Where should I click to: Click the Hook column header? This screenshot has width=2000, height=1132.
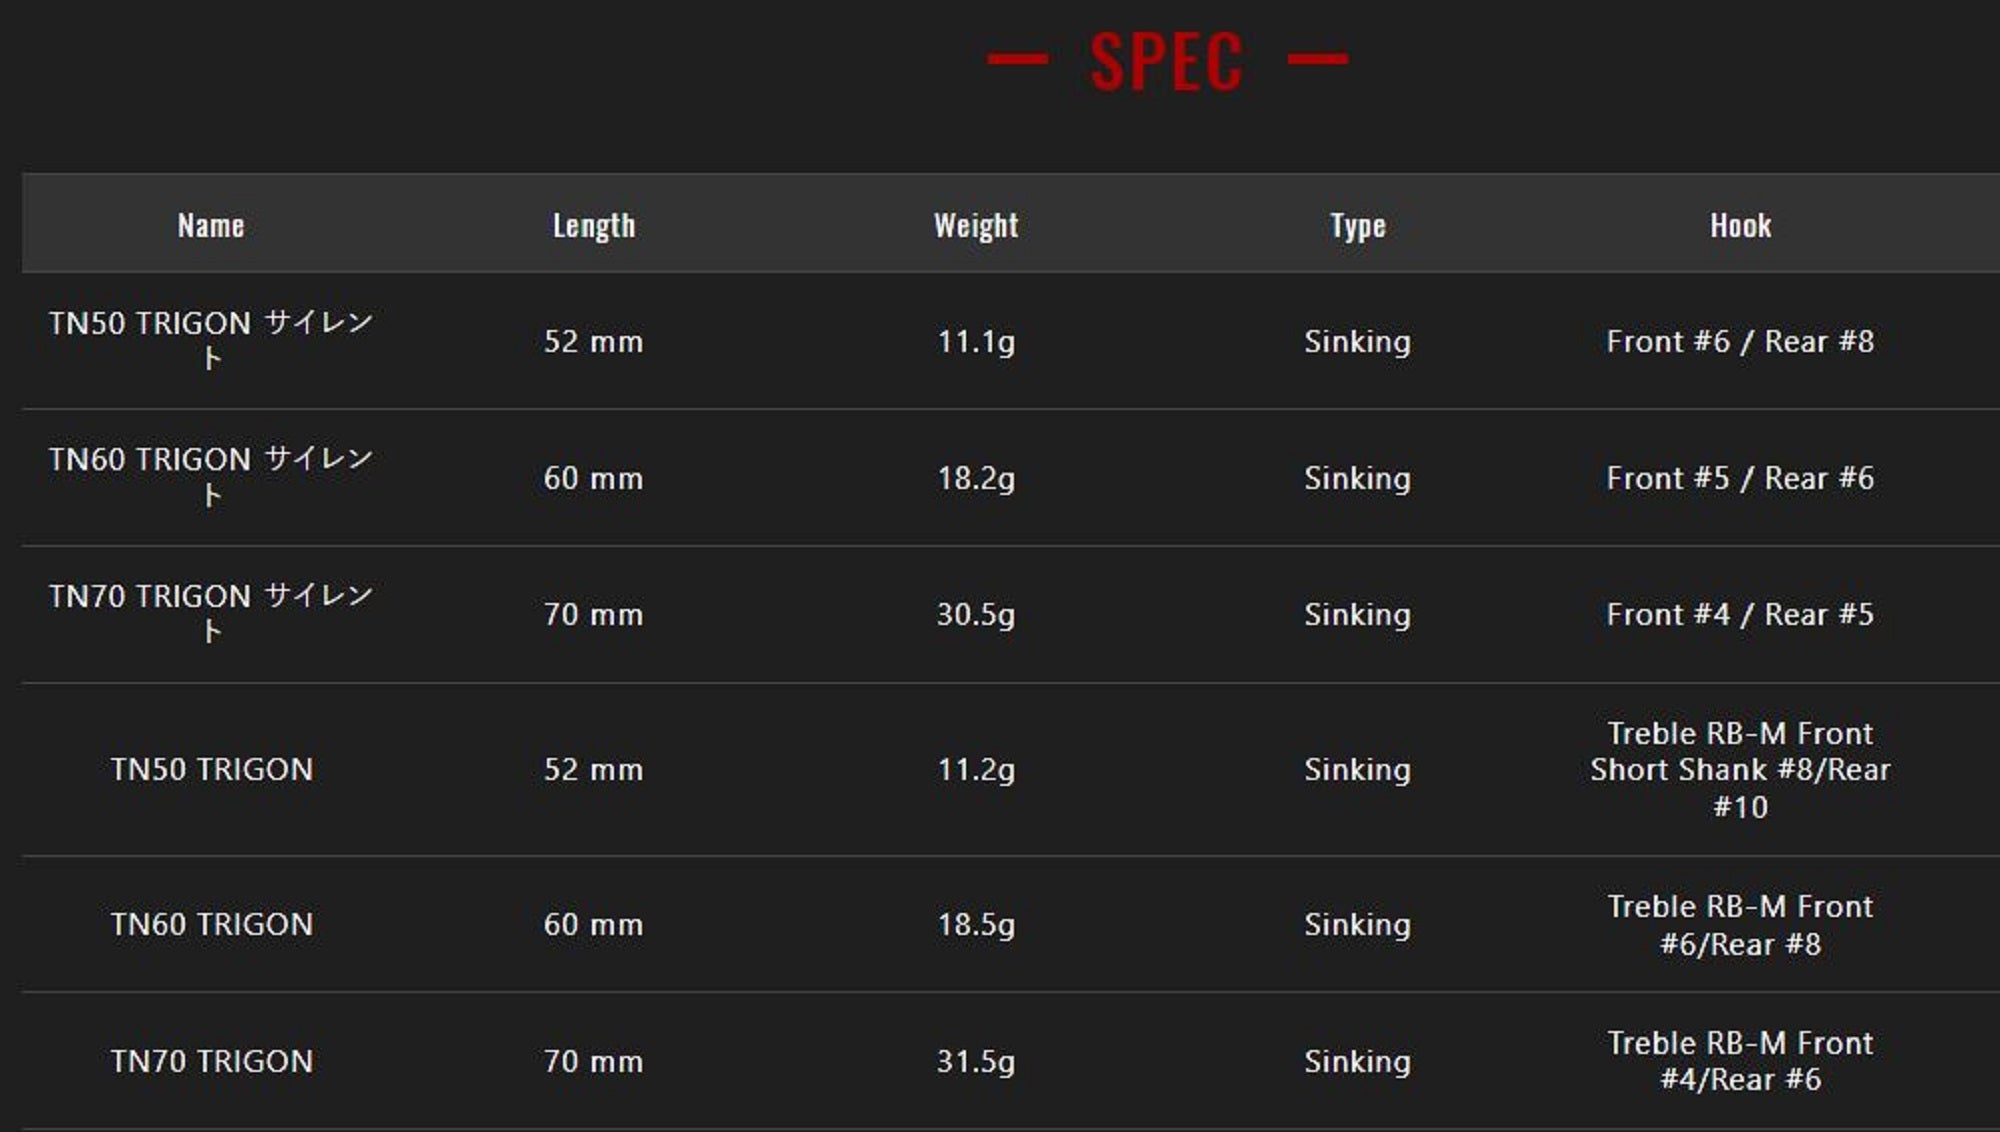(x=1740, y=226)
